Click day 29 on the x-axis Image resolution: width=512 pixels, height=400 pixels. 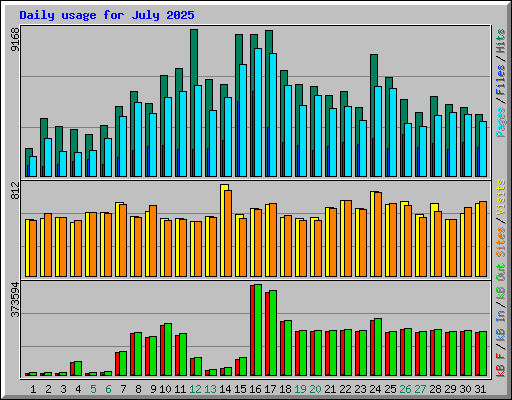(x=450, y=389)
